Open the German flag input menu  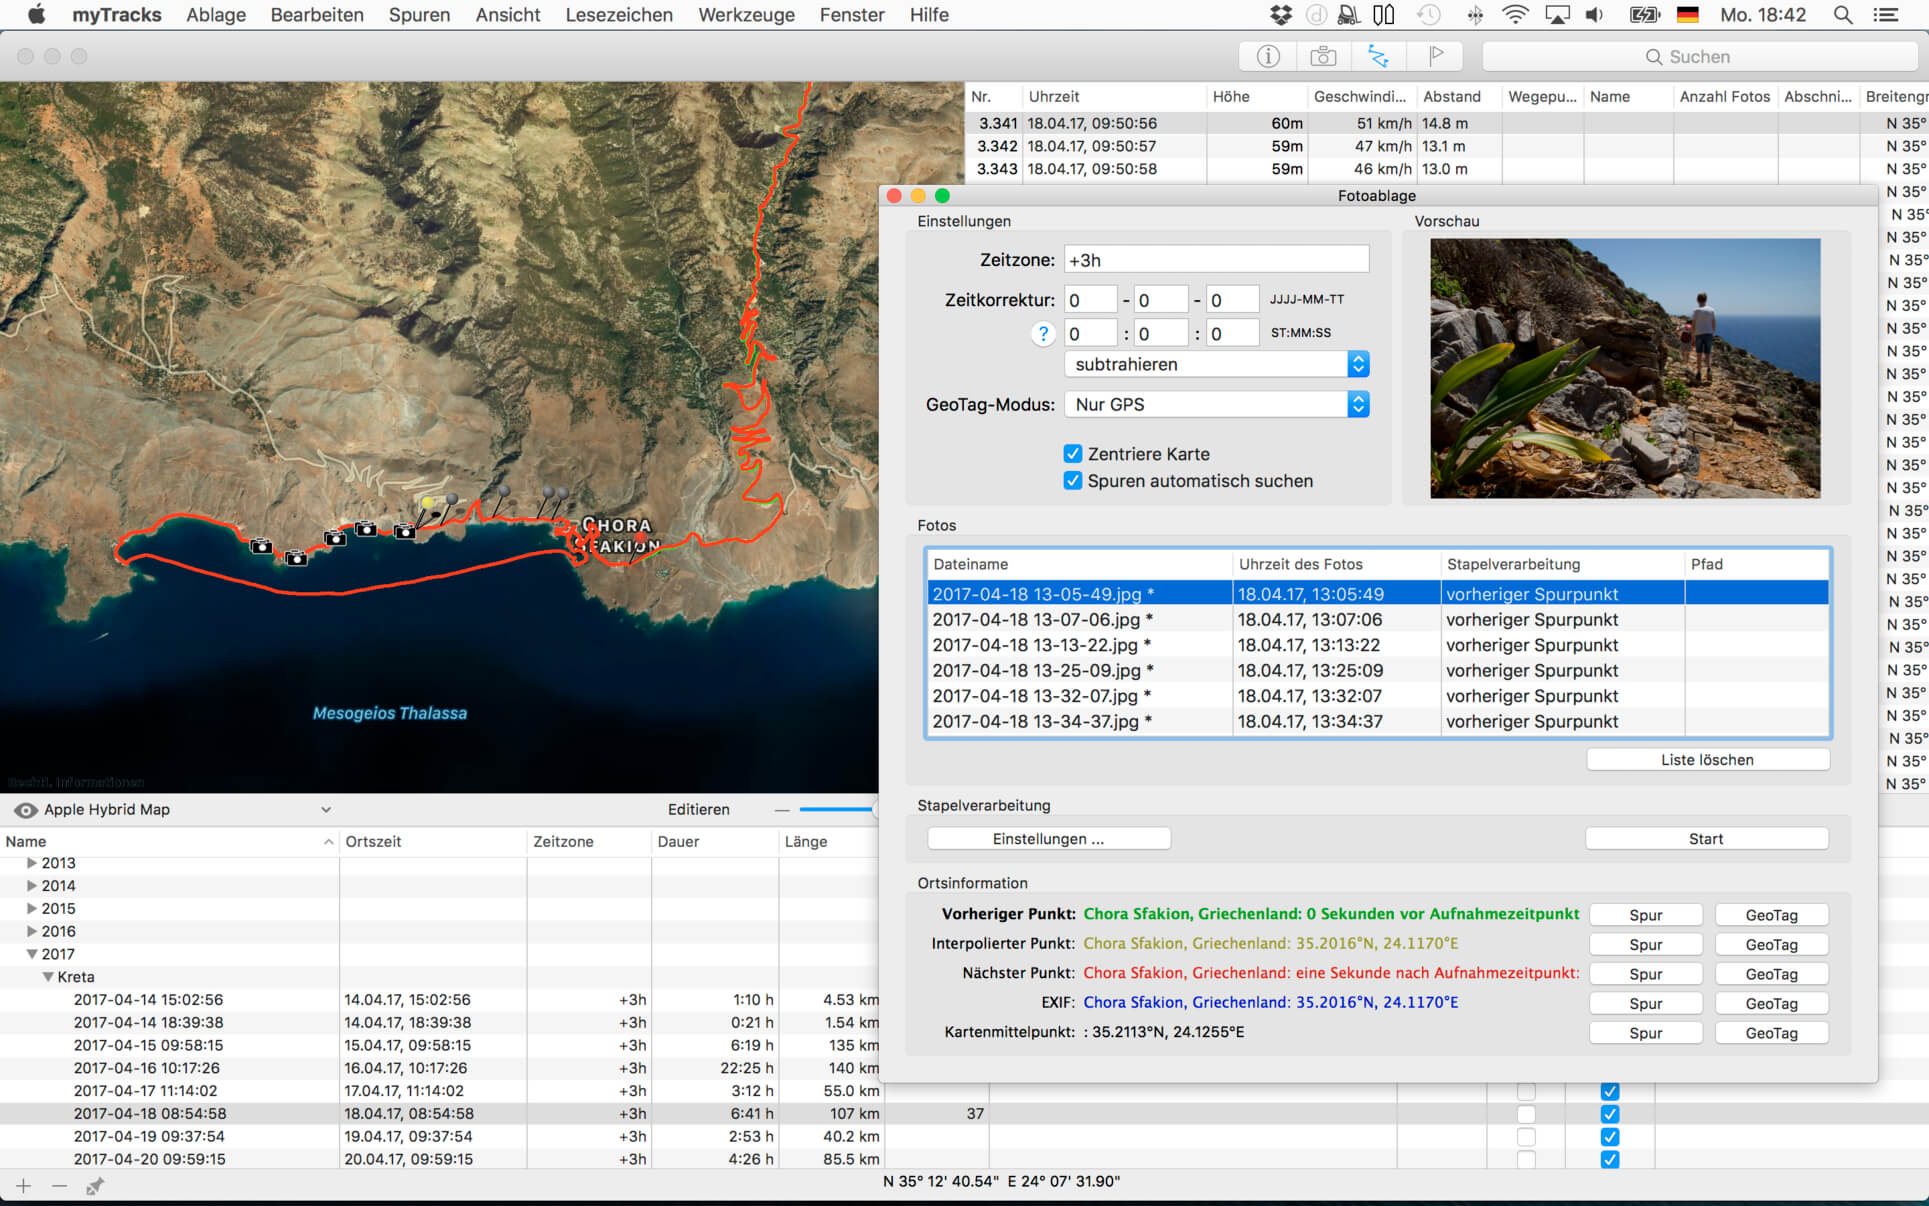click(x=1688, y=15)
